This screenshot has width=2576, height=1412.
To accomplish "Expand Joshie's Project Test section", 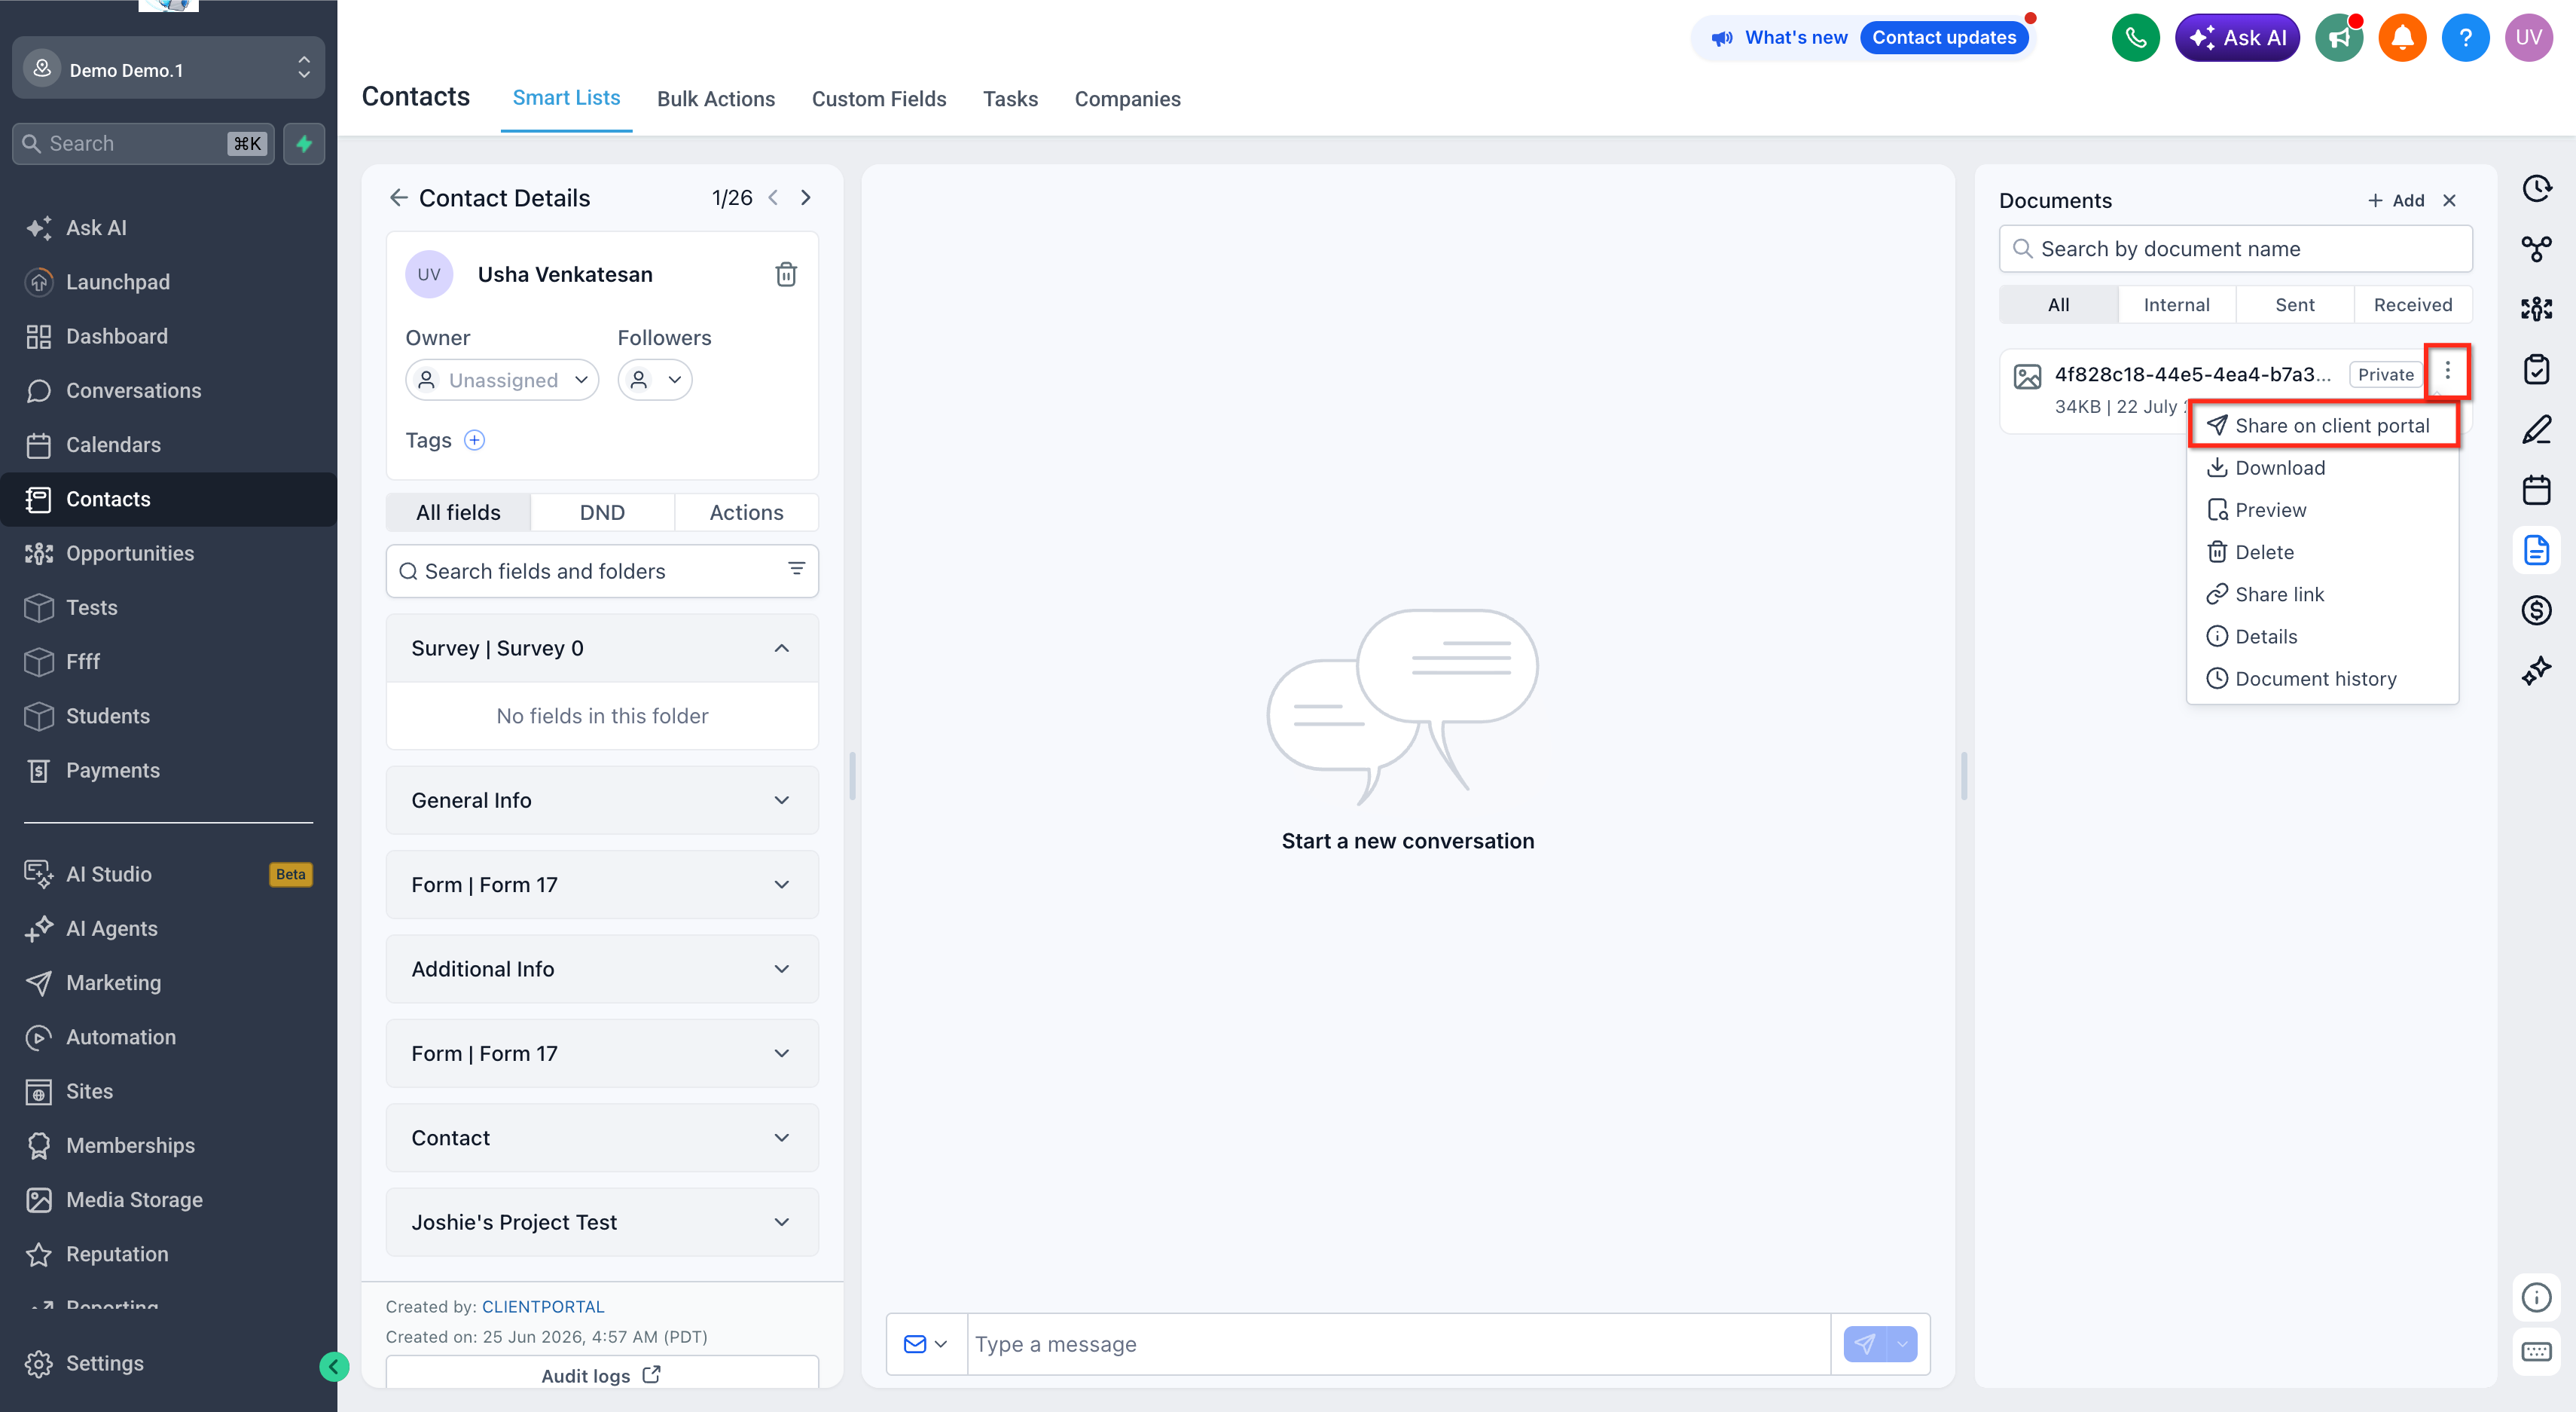I will 602,1222.
